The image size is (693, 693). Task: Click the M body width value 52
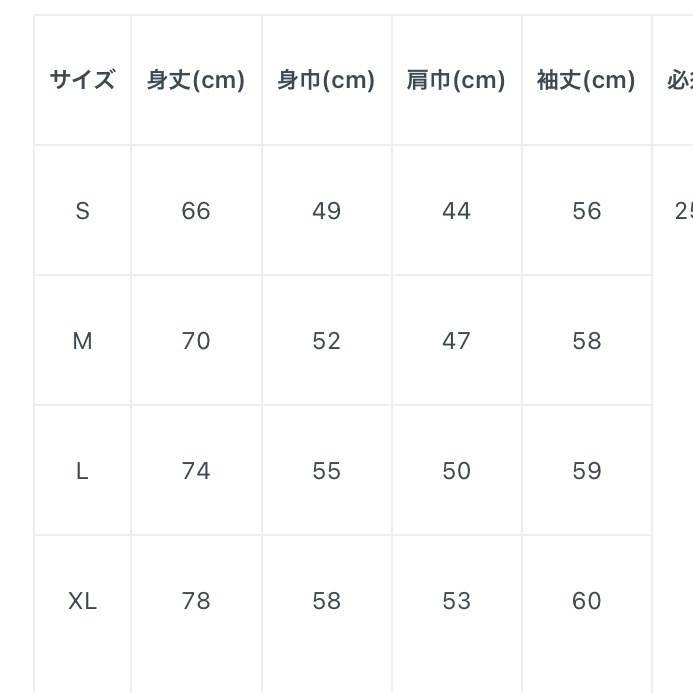tap(326, 341)
